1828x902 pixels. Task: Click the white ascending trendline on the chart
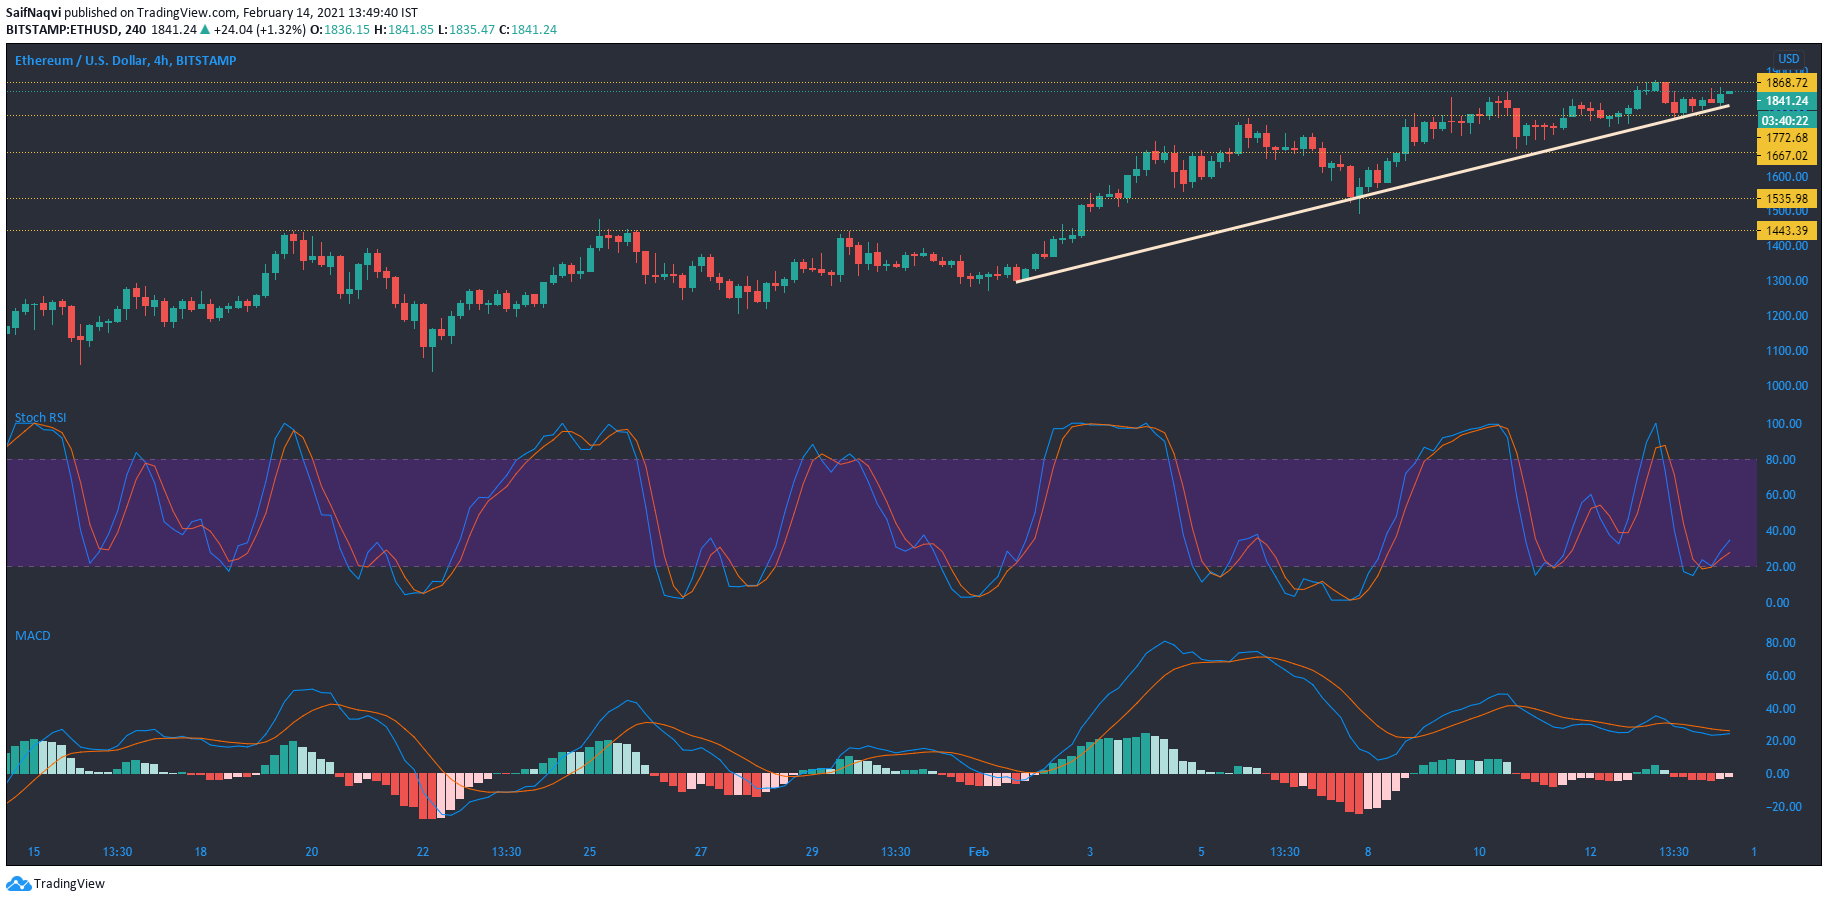click(x=1372, y=194)
